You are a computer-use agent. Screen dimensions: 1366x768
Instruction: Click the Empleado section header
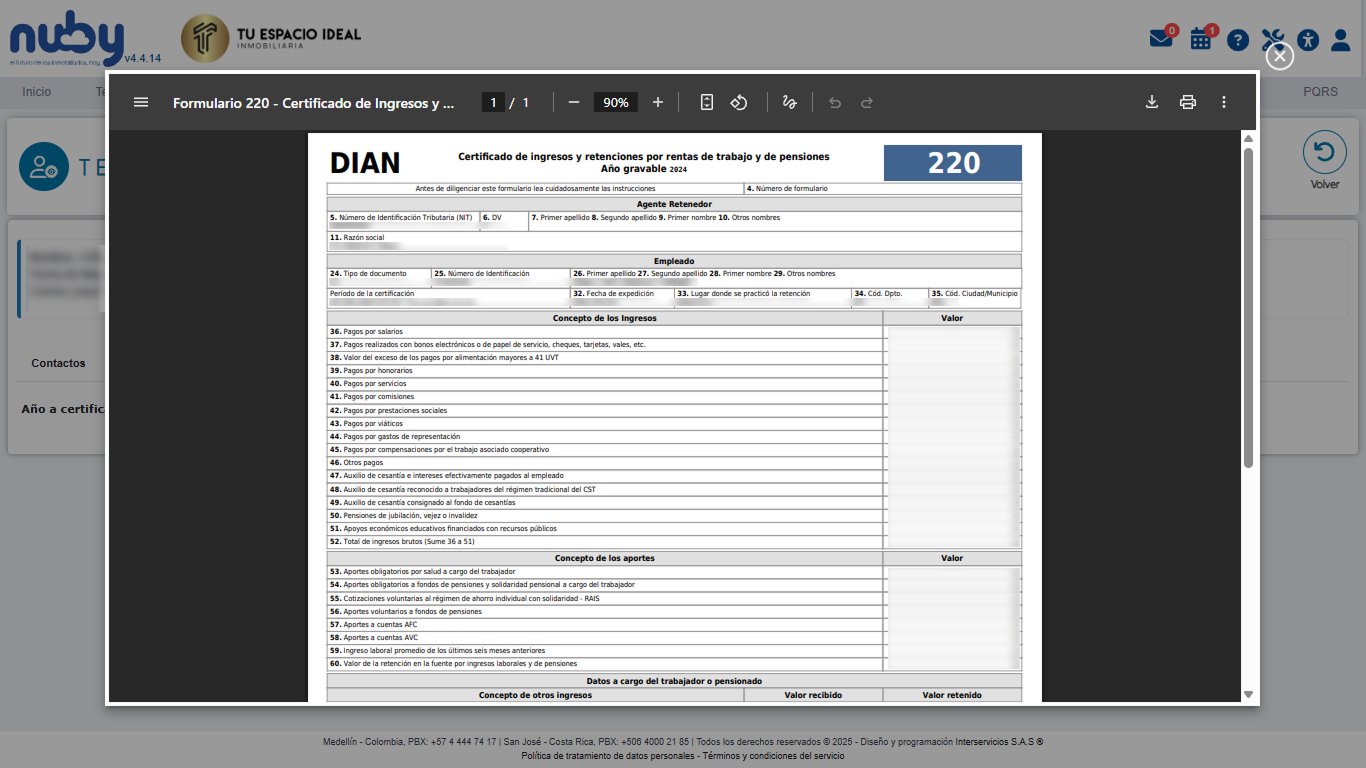pyautogui.click(x=674, y=261)
